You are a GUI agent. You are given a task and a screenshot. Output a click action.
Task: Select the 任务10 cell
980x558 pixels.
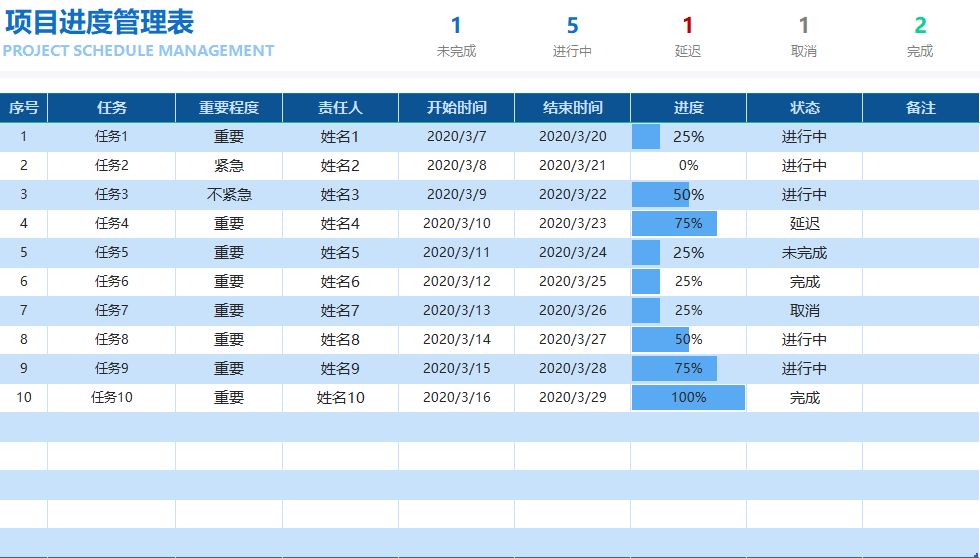112,397
